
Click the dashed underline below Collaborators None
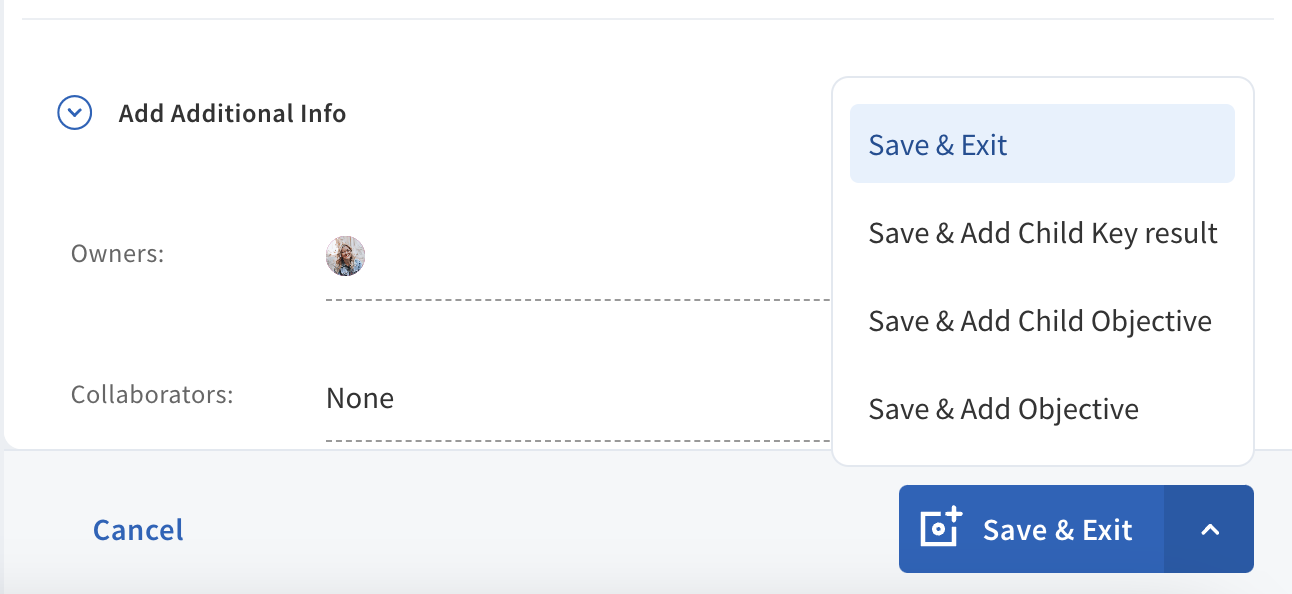(578, 440)
